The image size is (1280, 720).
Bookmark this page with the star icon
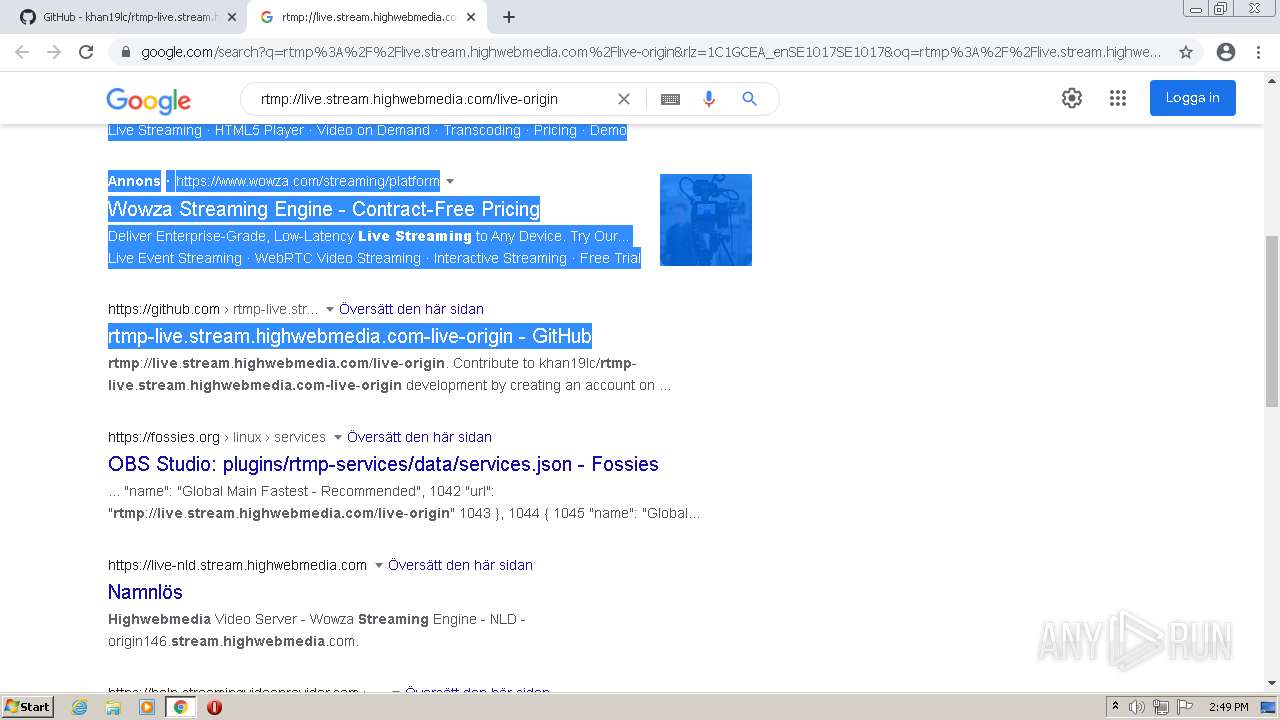[x=1186, y=52]
